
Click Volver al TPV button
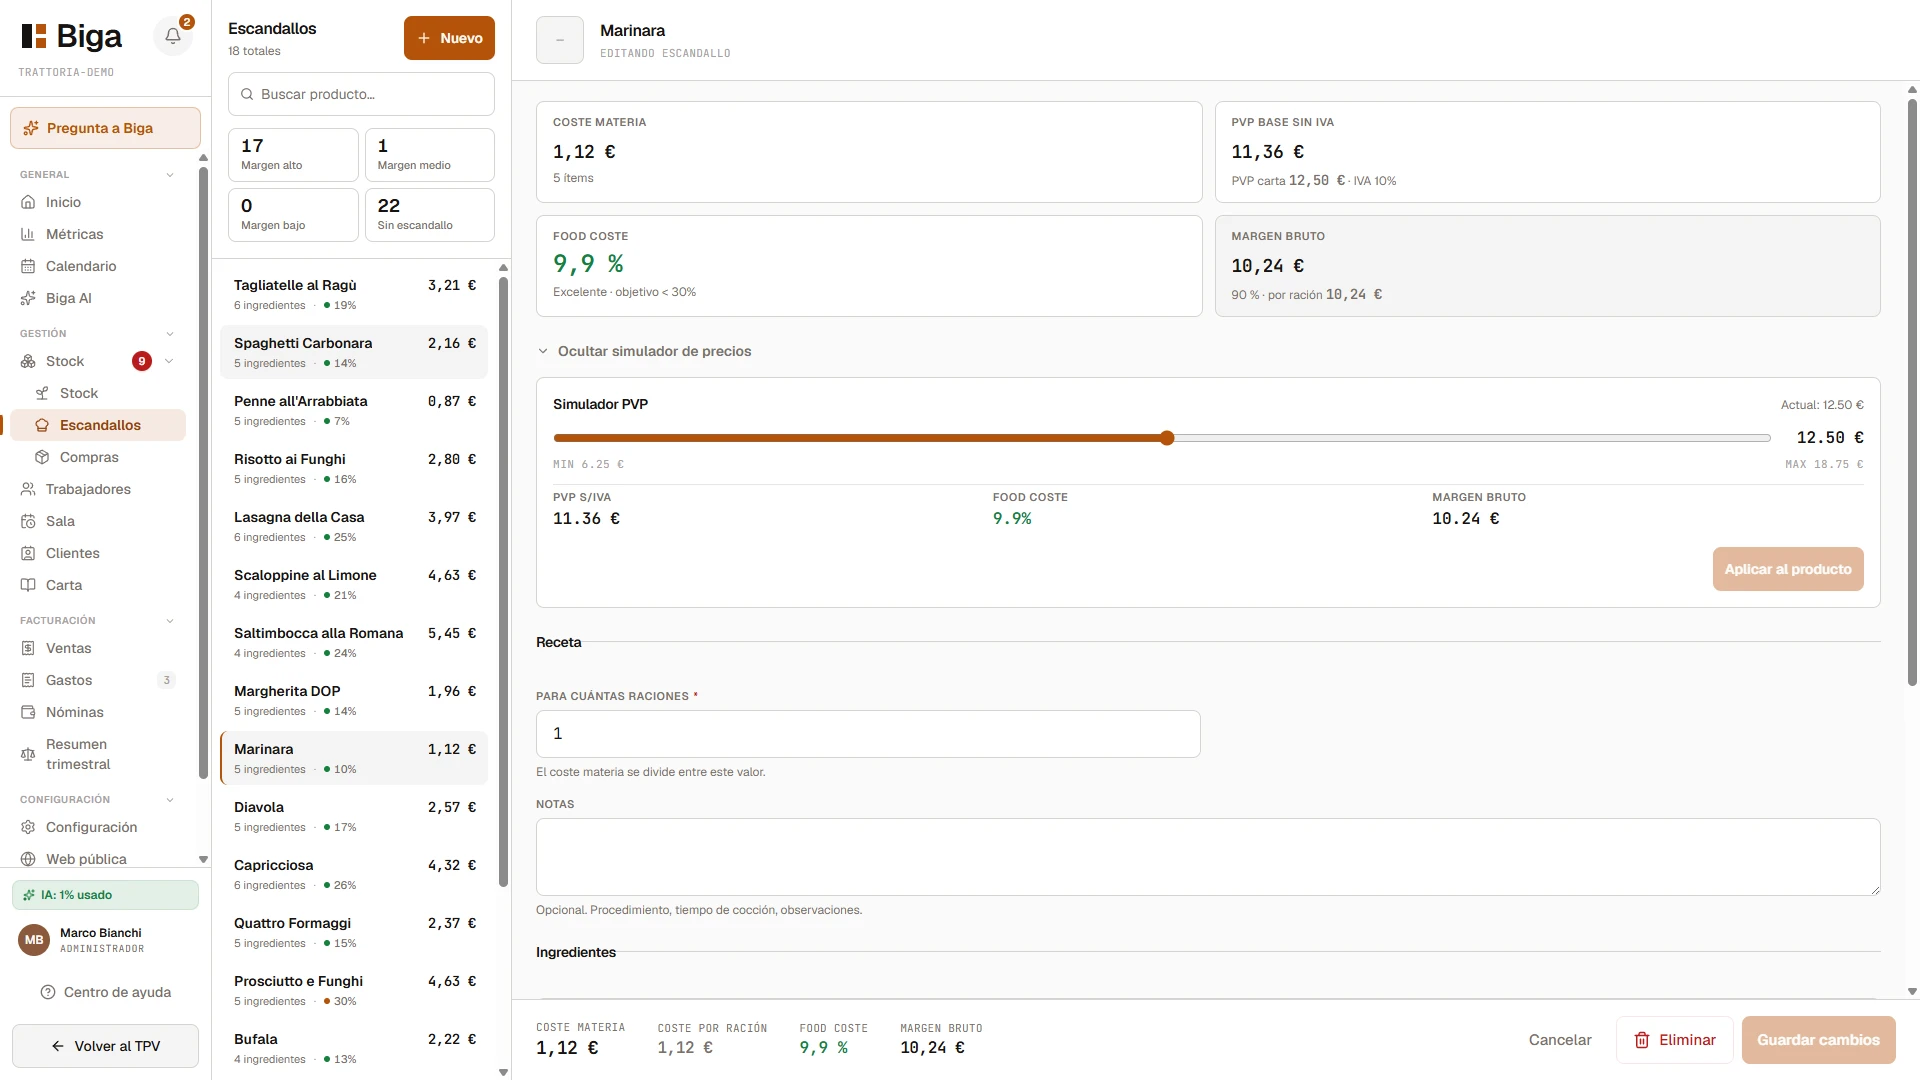(105, 1046)
